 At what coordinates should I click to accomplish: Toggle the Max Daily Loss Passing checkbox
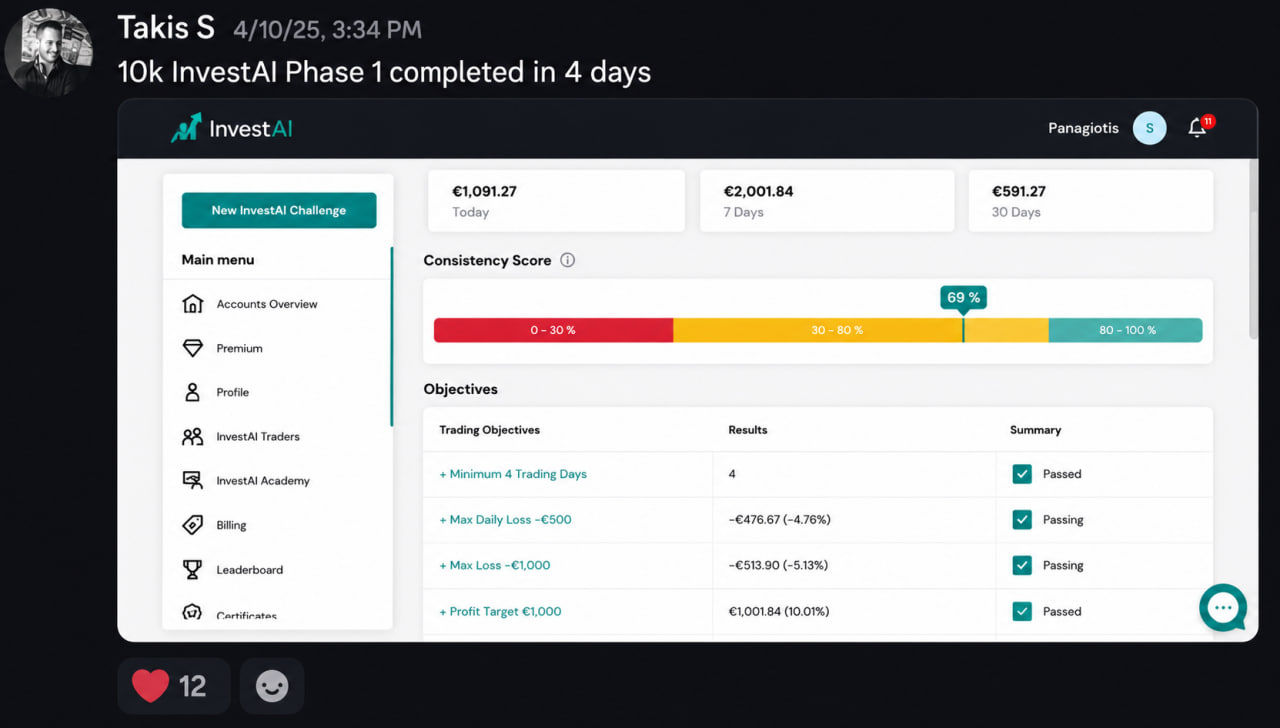1022,520
